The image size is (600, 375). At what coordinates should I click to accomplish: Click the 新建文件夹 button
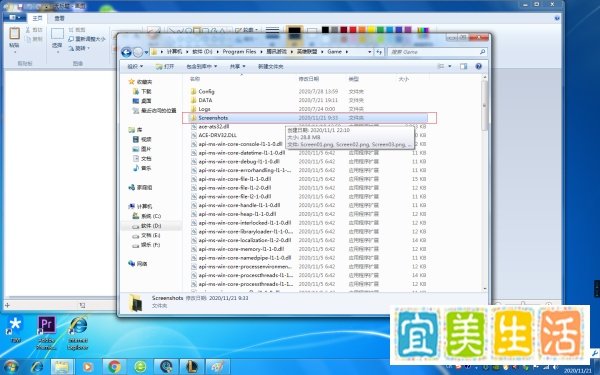click(x=271, y=67)
